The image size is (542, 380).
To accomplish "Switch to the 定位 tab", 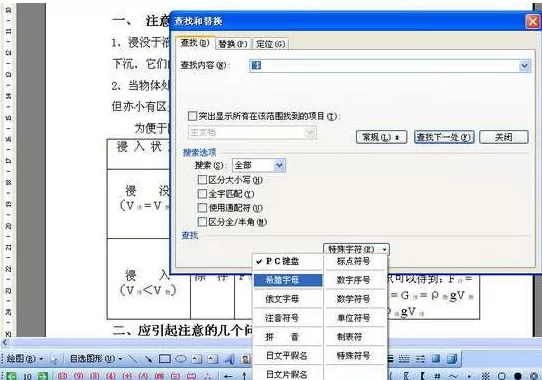I will tap(270, 44).
